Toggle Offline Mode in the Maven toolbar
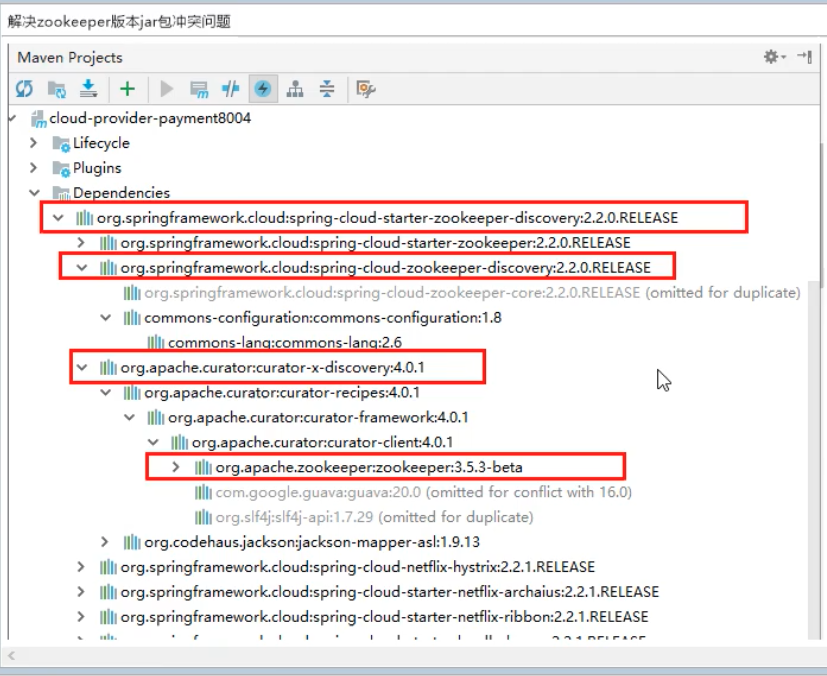827x676 pixels. click(231, 89)
